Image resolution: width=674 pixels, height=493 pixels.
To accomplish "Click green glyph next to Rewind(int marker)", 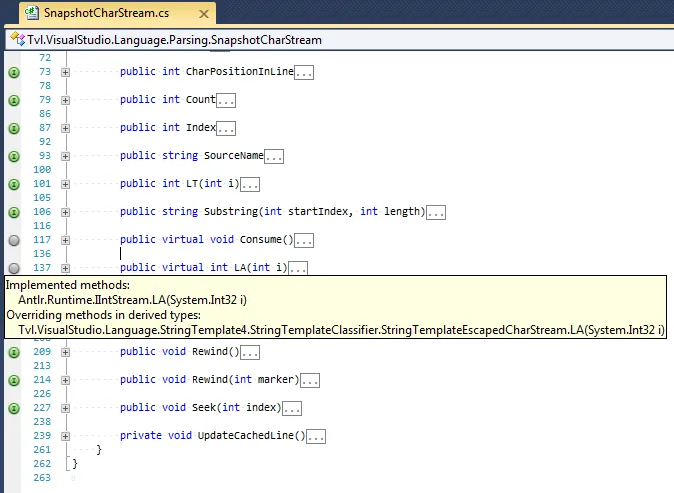I will click(14, 380).
